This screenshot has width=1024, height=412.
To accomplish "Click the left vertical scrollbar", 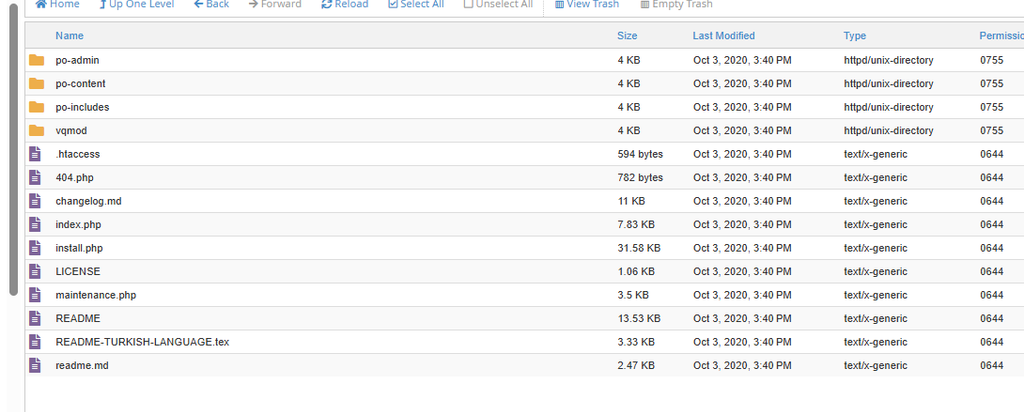I will (13, 150).
